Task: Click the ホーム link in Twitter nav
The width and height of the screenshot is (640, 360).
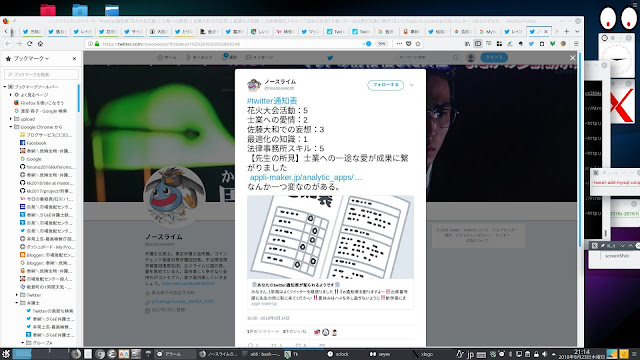Action: click(x=167, y=58)
